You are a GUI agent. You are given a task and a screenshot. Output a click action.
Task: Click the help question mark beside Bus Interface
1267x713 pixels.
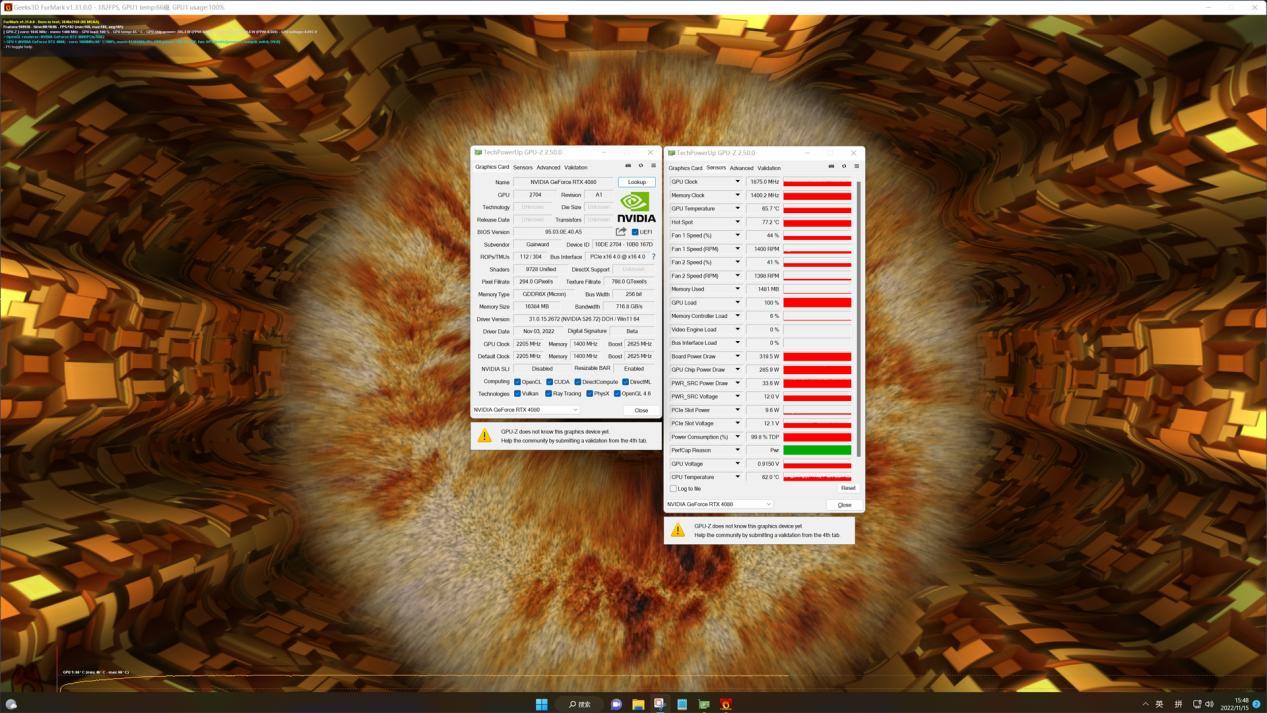653,256
